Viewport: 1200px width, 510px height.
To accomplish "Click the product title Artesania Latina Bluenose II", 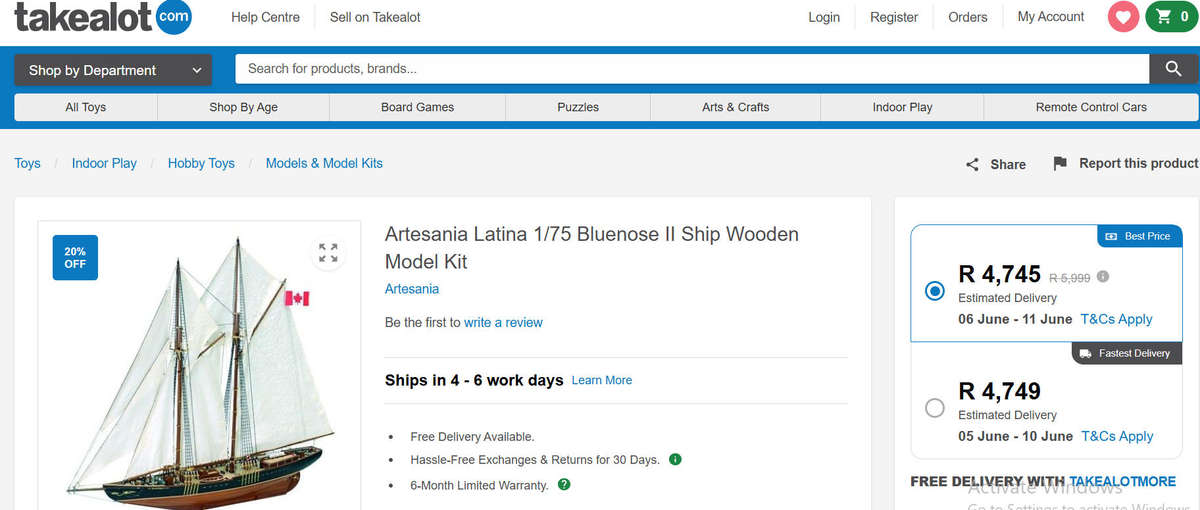I will tap(592, 248).
